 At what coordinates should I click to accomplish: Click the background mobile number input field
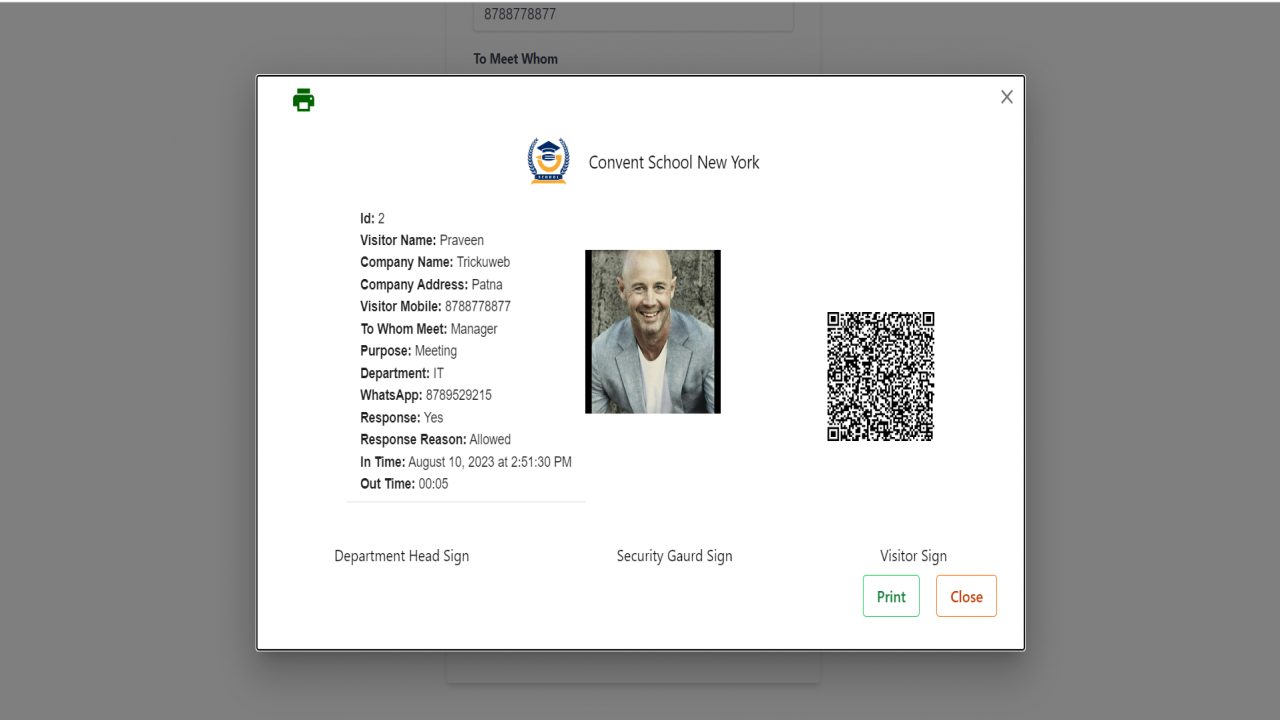633,15
